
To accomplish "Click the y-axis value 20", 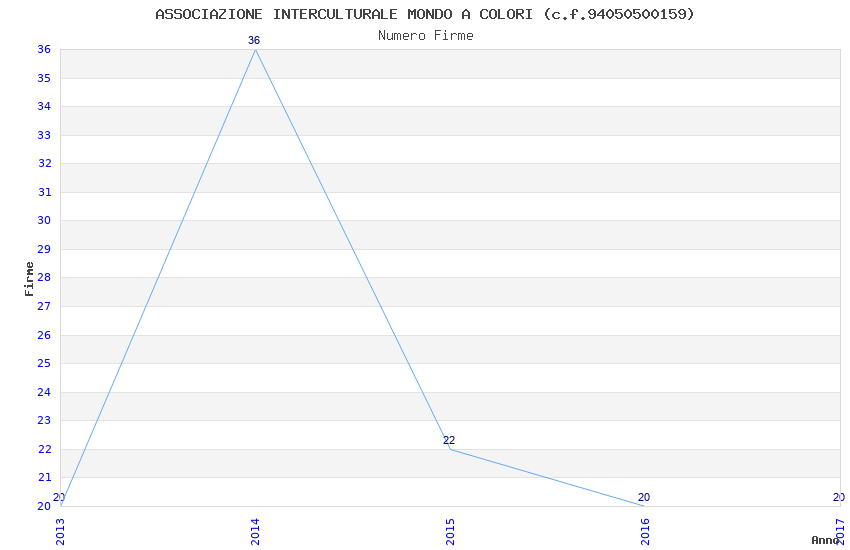I will (x=44, y=506).
